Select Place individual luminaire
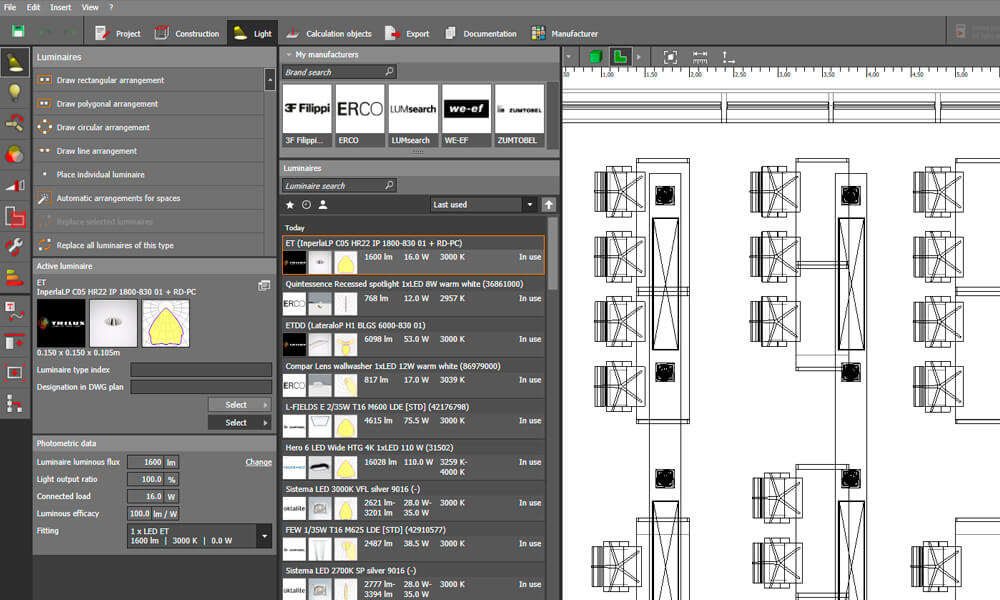The image size is (1000, 600). [102, 174]
